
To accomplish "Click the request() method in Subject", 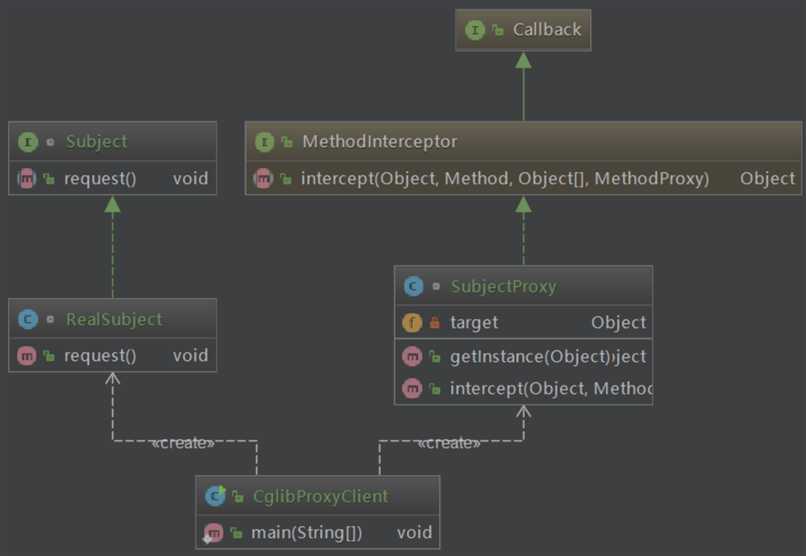I will pyautogui.click(x=100, y=179).
